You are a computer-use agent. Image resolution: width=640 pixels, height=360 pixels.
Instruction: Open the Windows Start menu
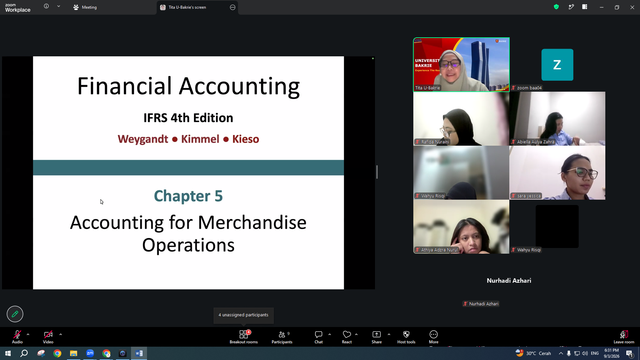[x=8, y=353]
